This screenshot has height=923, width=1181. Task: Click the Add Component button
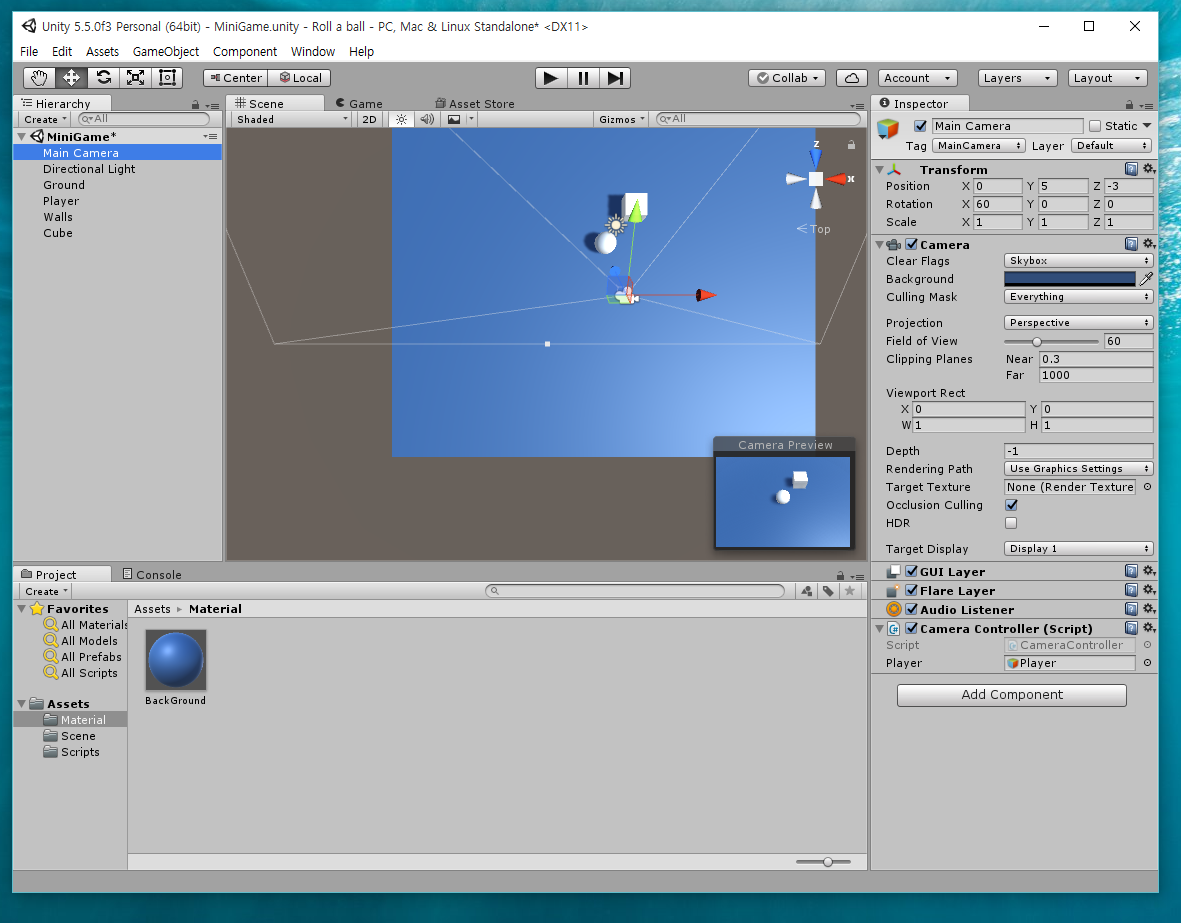pos(1011,695)
